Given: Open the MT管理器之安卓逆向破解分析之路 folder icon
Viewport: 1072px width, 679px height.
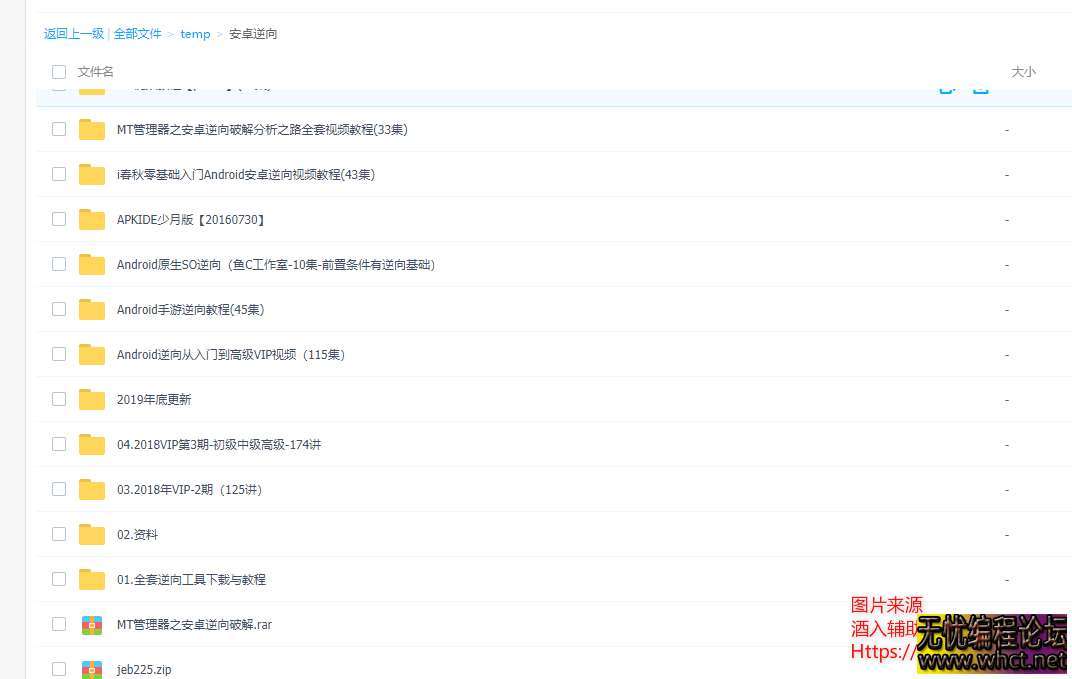Looking at the screenshot, I should (x=91, y=129).
